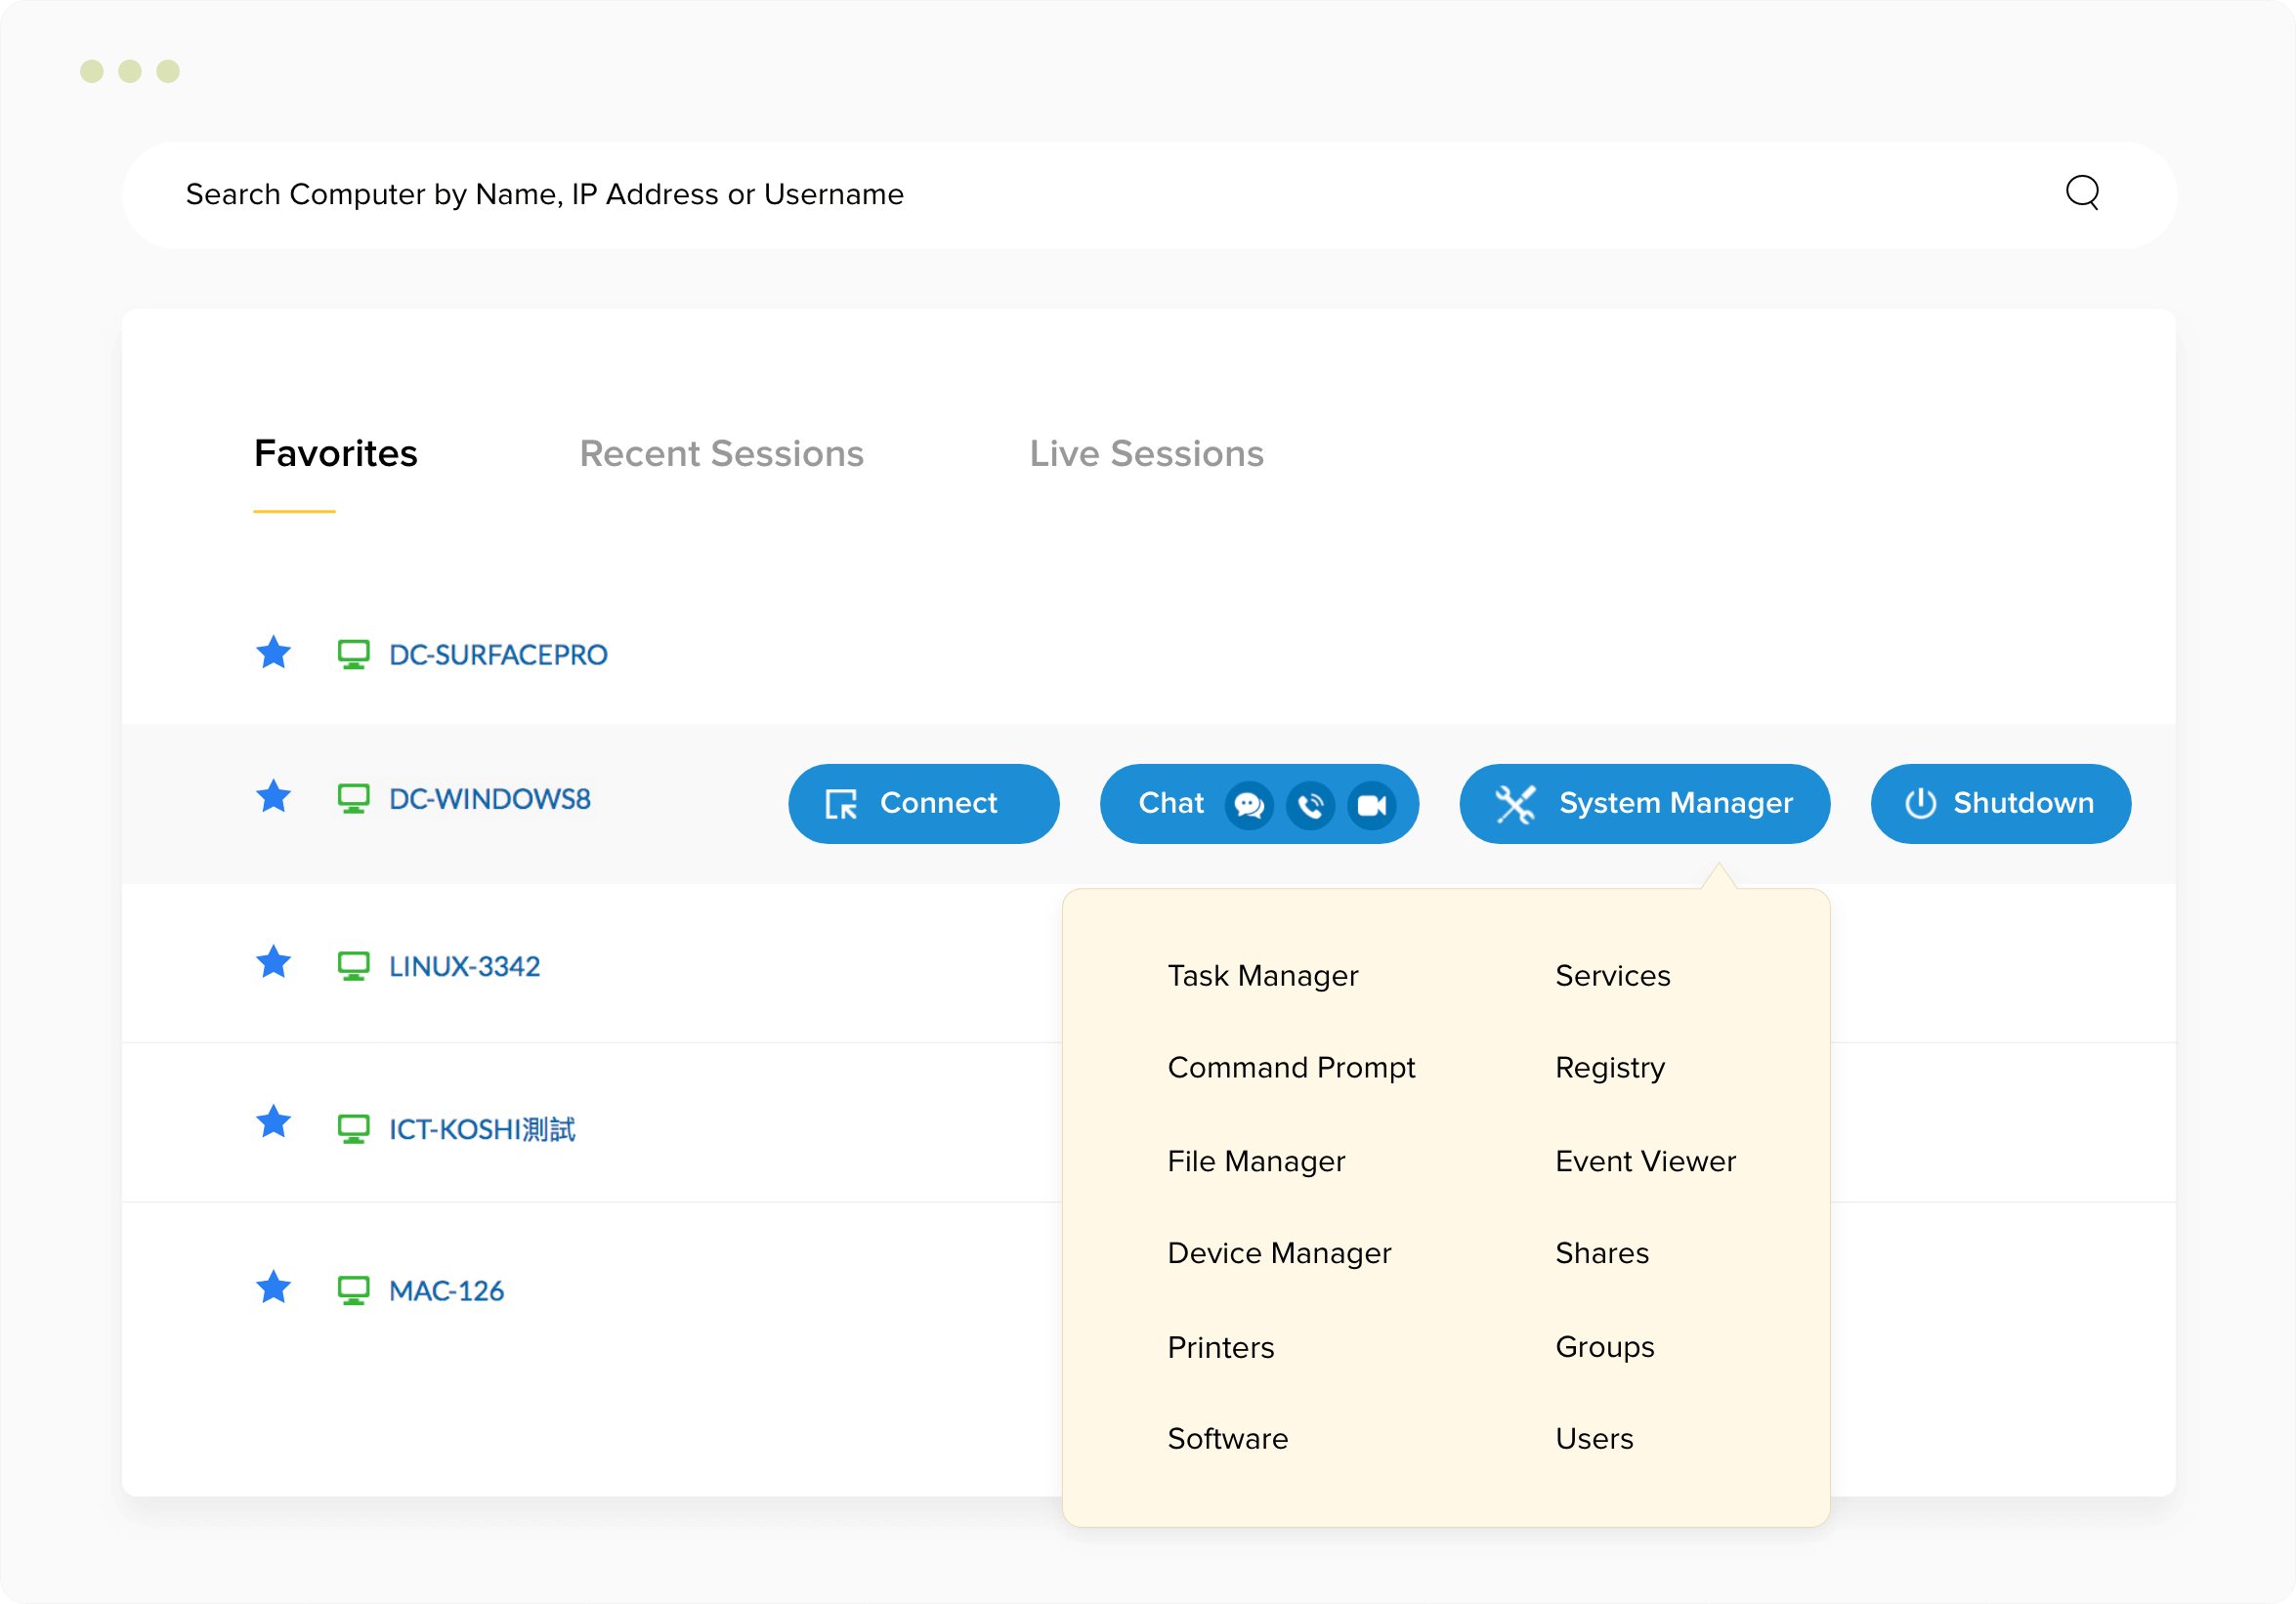
Task: Select Groups from the menu
Action: click(1605, 1347)
